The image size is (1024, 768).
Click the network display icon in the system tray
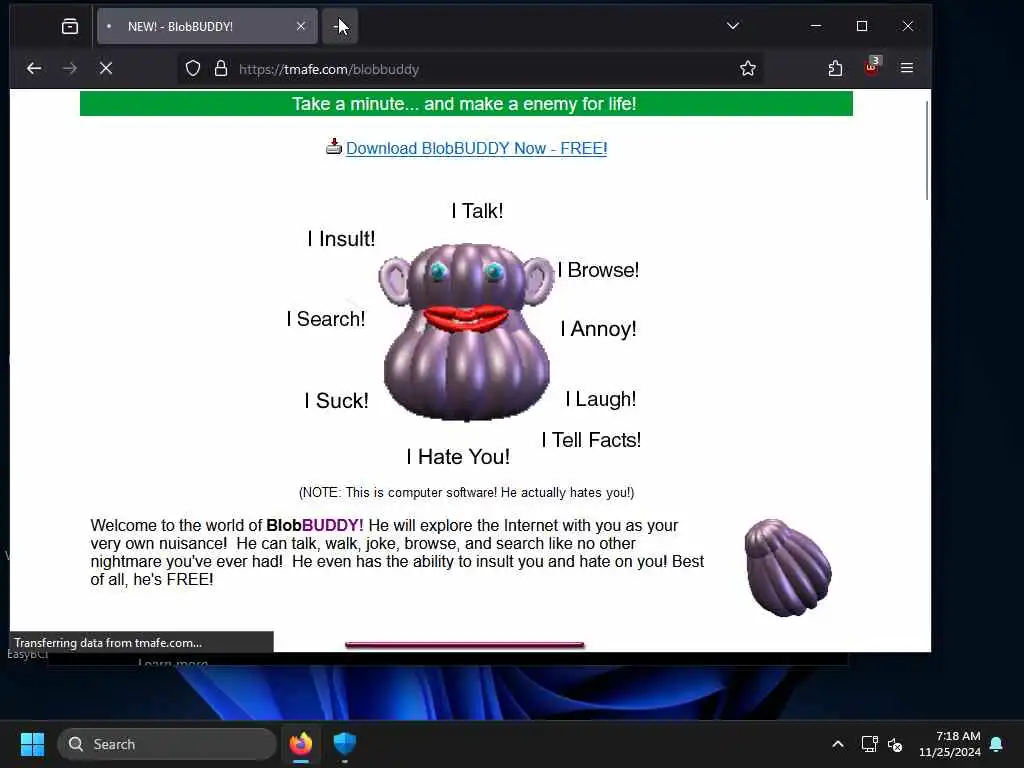pos(869,744)
